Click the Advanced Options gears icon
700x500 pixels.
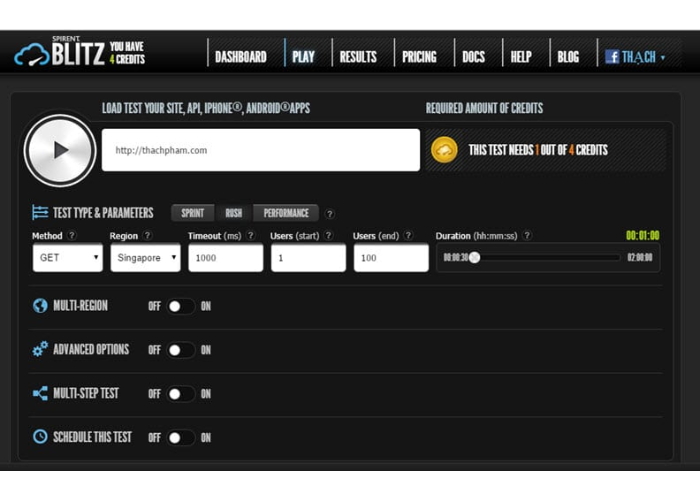pyautogui.click(x=40, y=349)
